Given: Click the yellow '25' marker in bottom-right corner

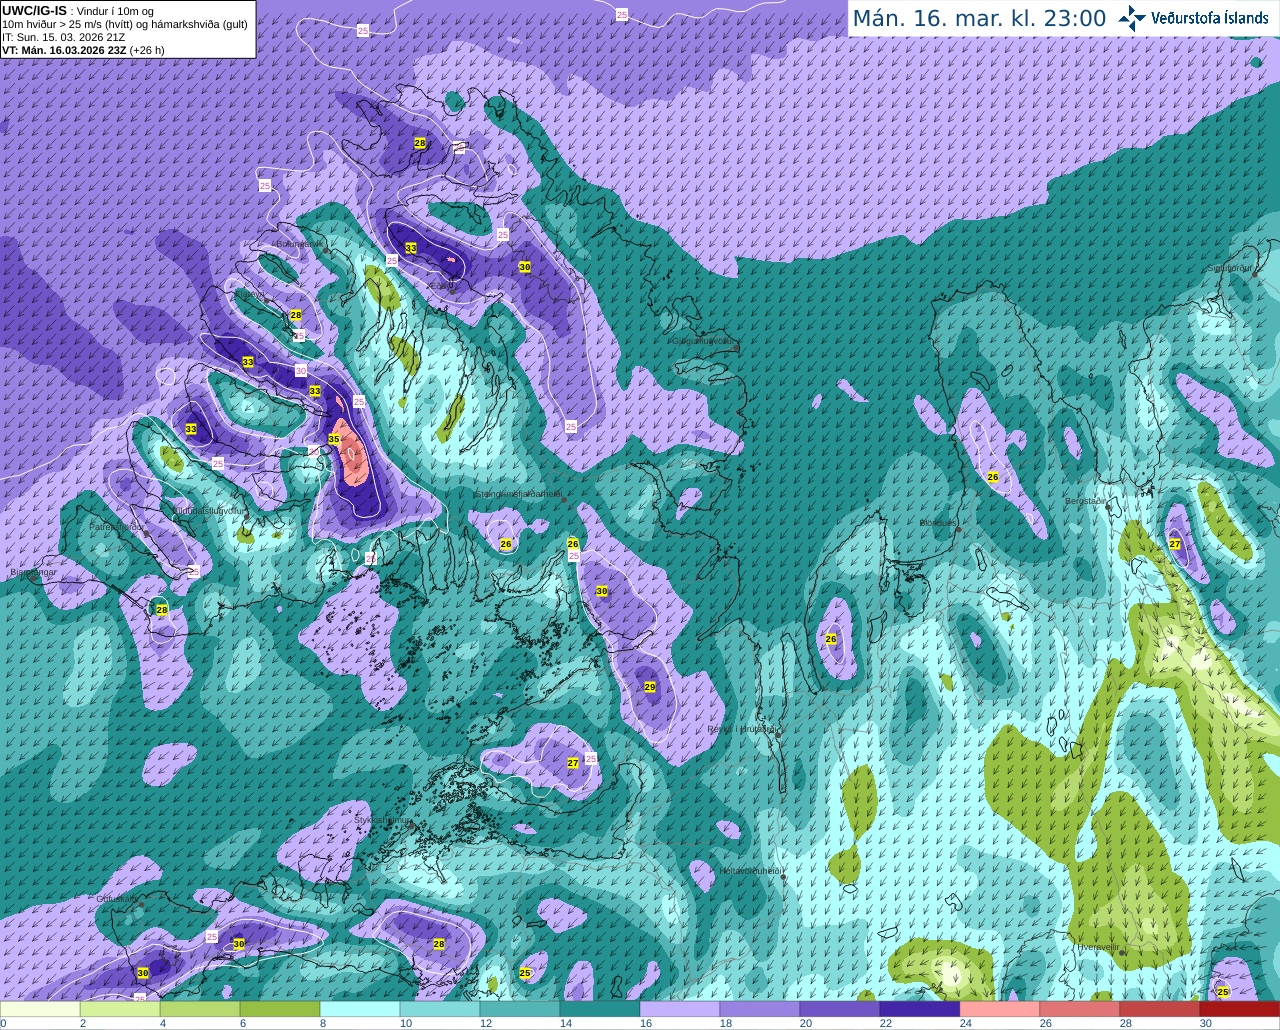Looking at the screenshot, I should coord(1223,991).
